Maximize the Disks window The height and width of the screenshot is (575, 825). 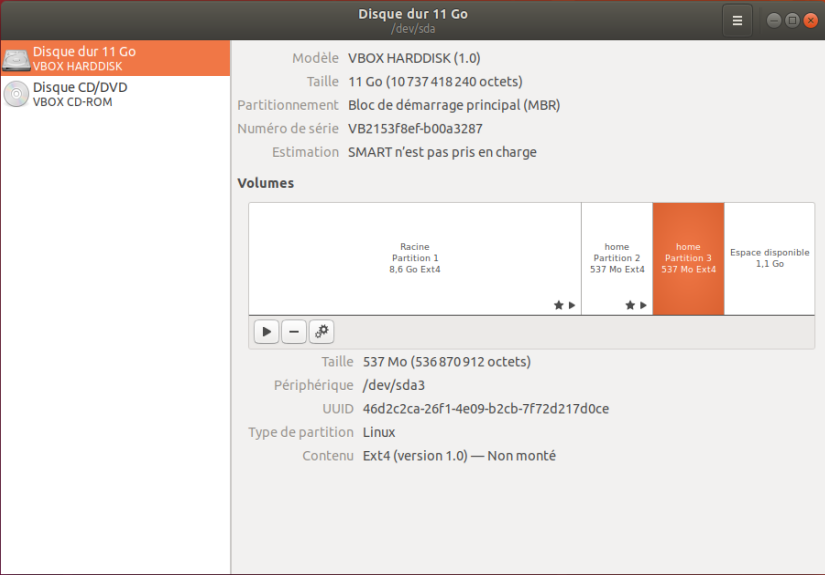pos(791,20)
